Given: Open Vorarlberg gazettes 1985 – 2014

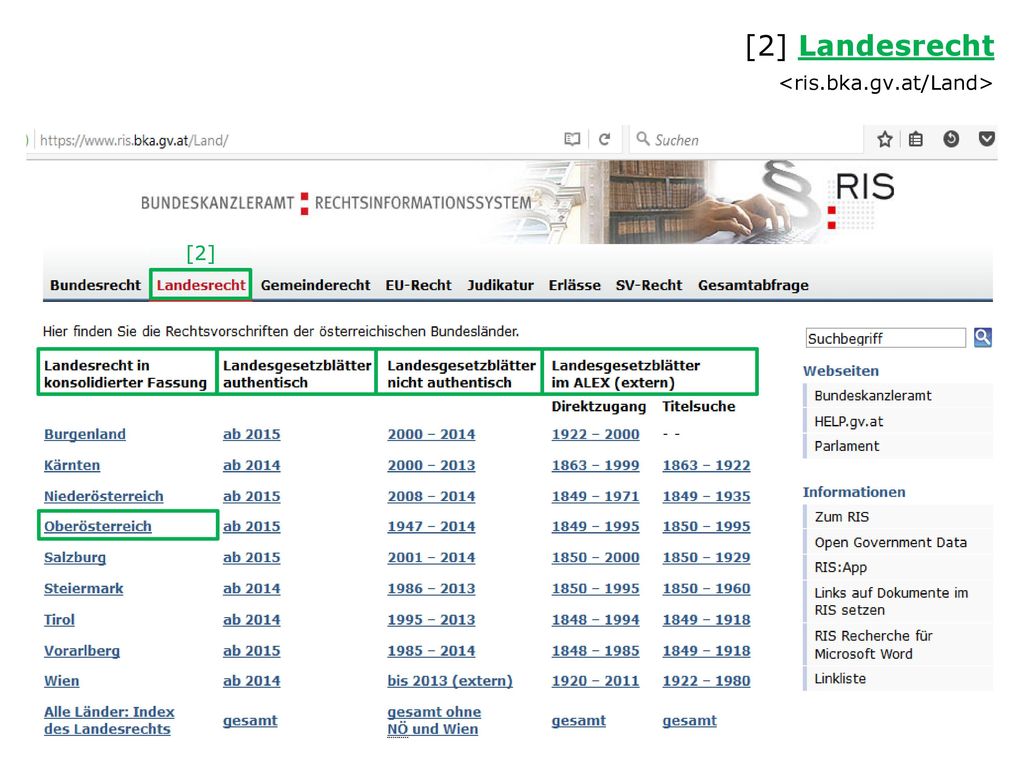Looking at the screenshot, I should (431, 651).
